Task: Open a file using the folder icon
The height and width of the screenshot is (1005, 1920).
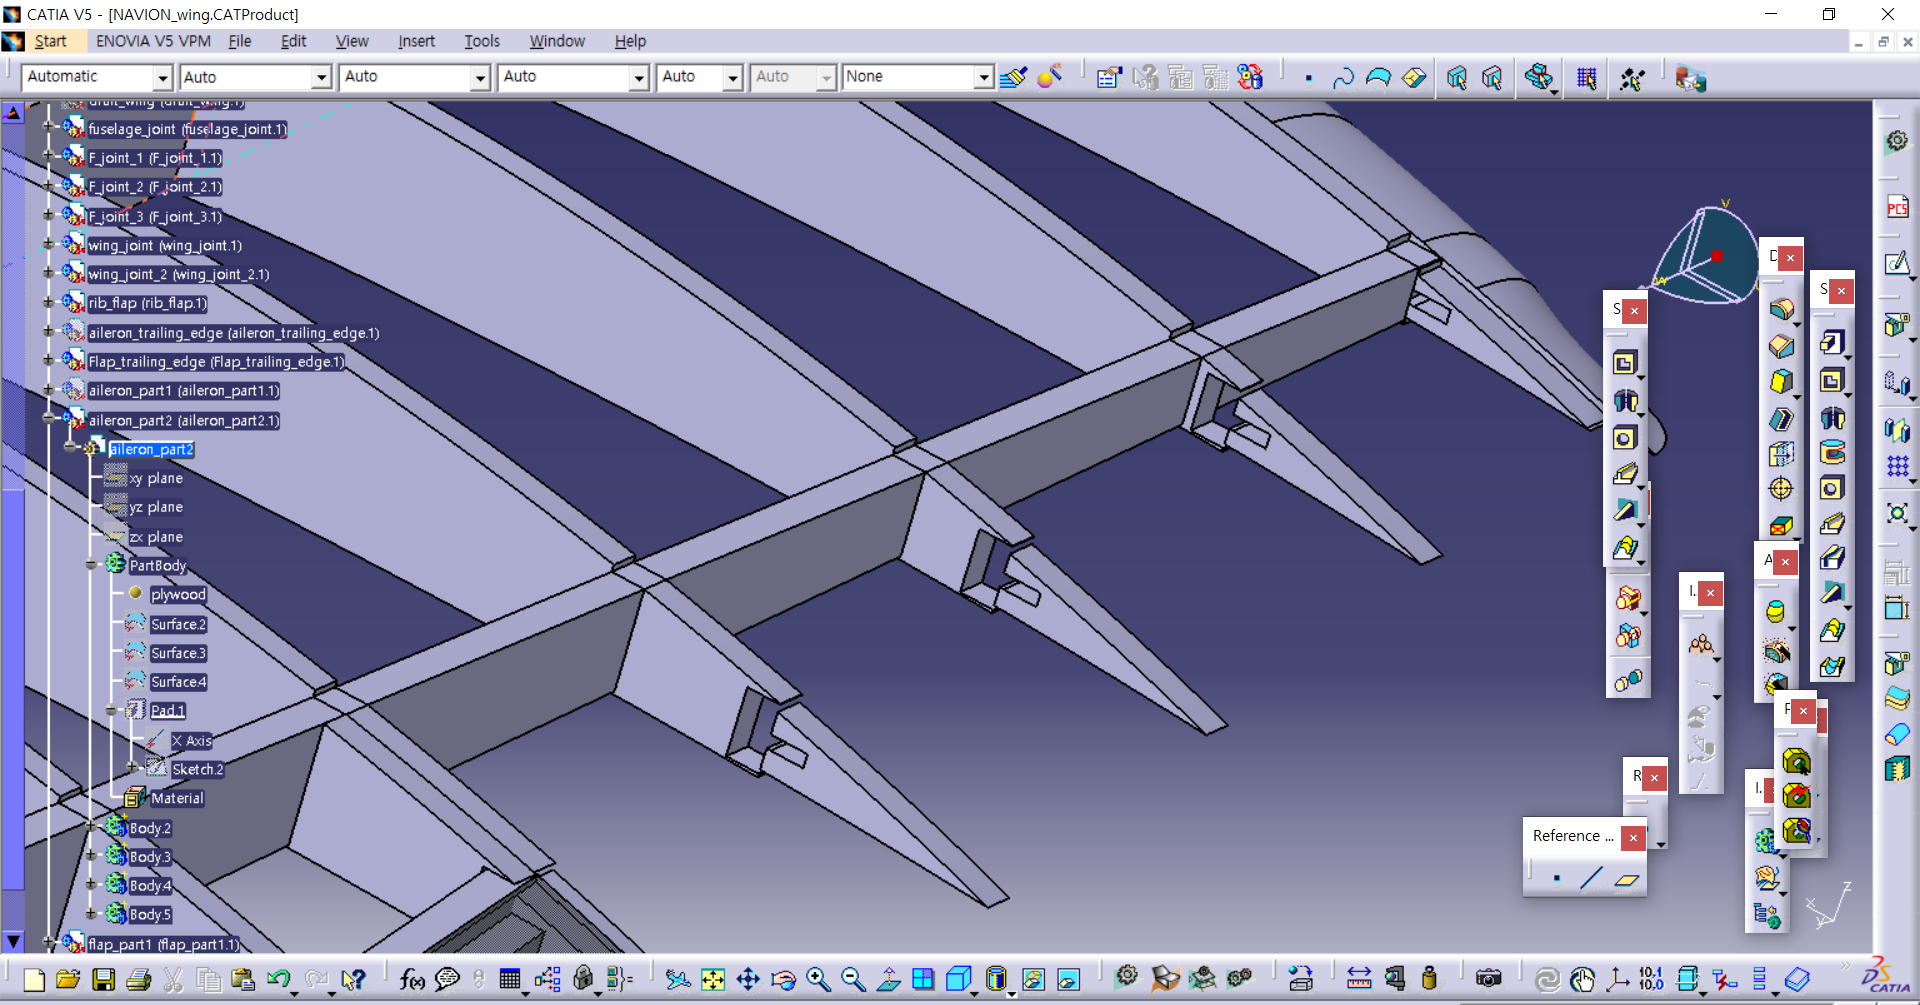Action: pyautogui.click(x=68, y=979)
